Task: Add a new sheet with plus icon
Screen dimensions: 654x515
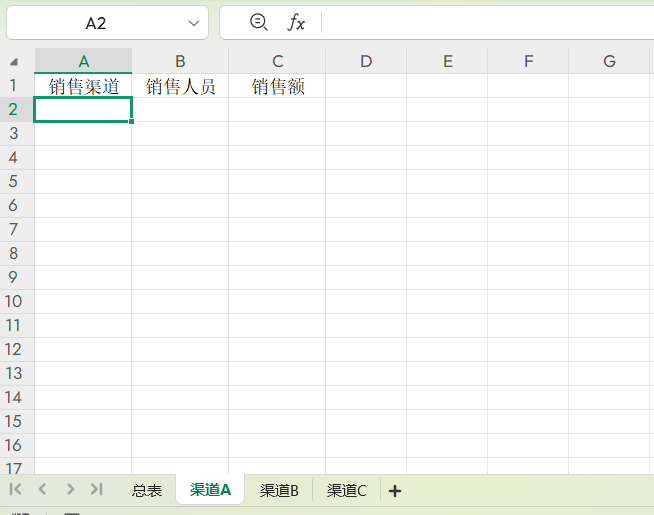Action: (x=395, y=490)
